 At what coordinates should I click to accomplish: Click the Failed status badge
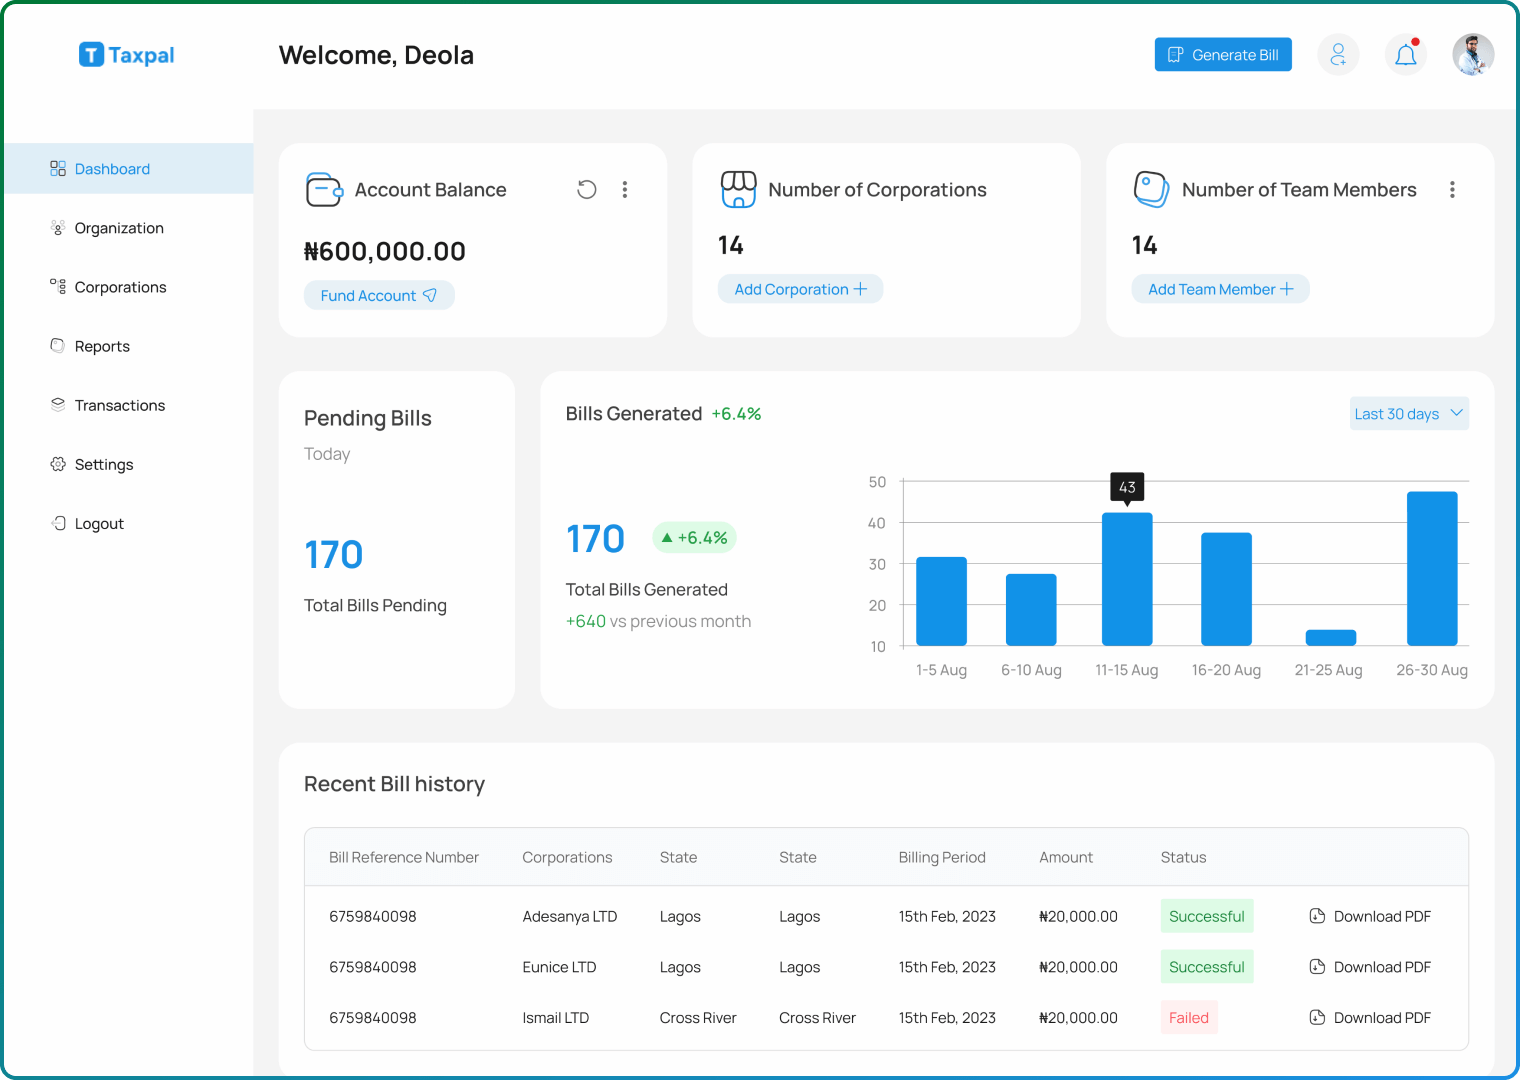[1189, 1018]
